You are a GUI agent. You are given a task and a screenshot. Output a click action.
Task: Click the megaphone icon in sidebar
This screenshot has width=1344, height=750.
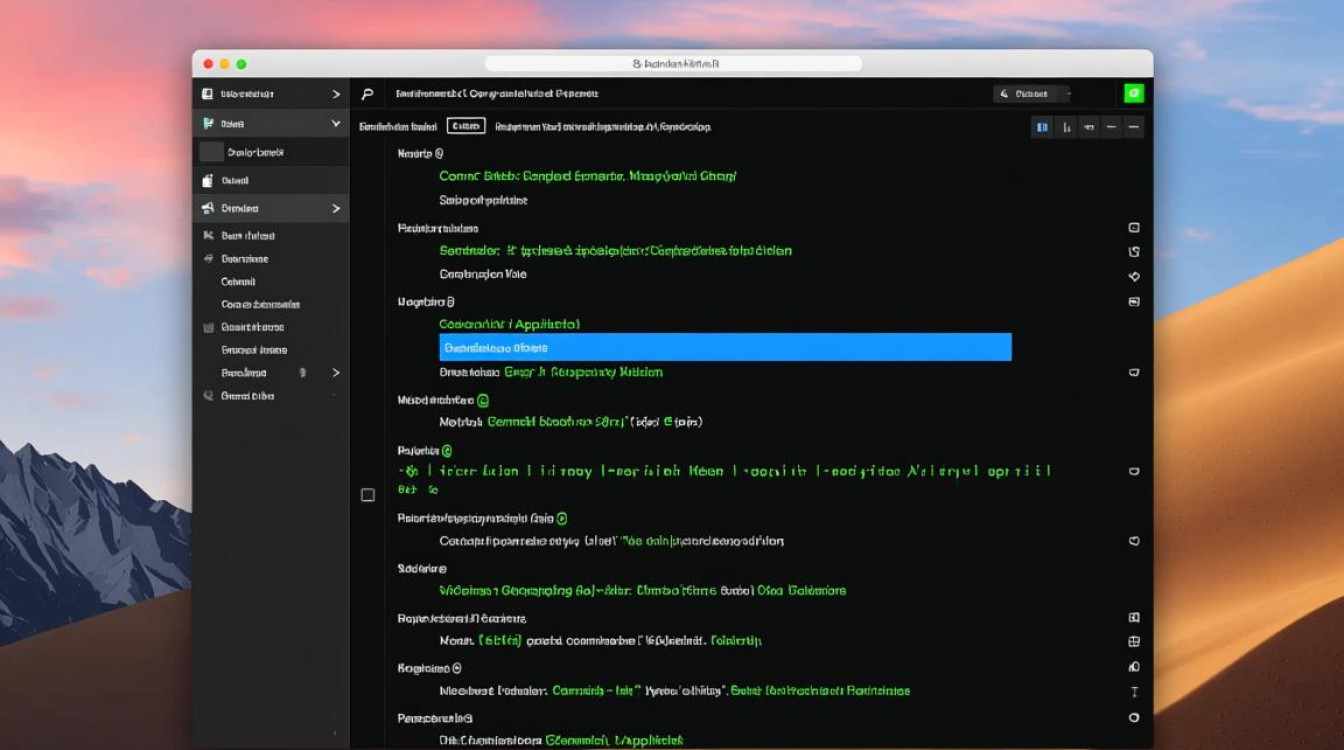[x=207, y=209]
